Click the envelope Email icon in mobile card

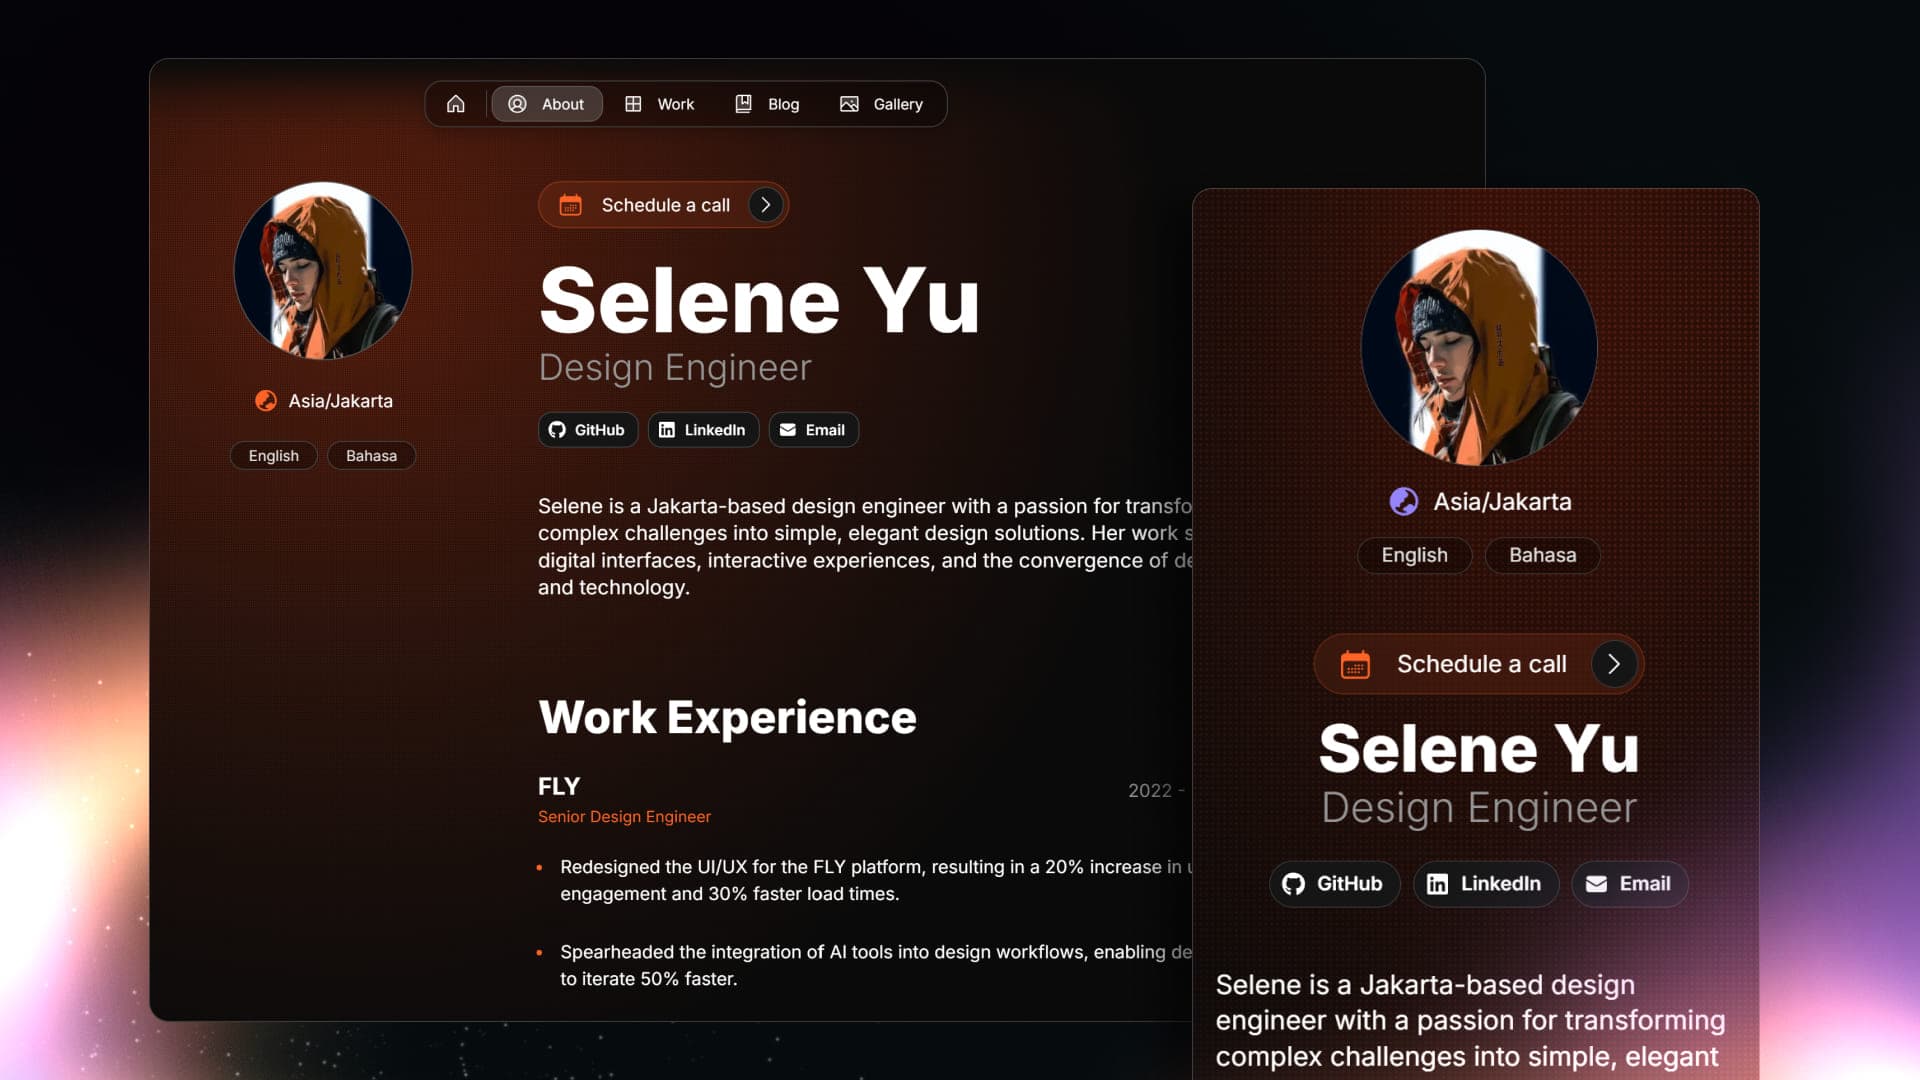pyautogui.click(x=1597, y=884)
